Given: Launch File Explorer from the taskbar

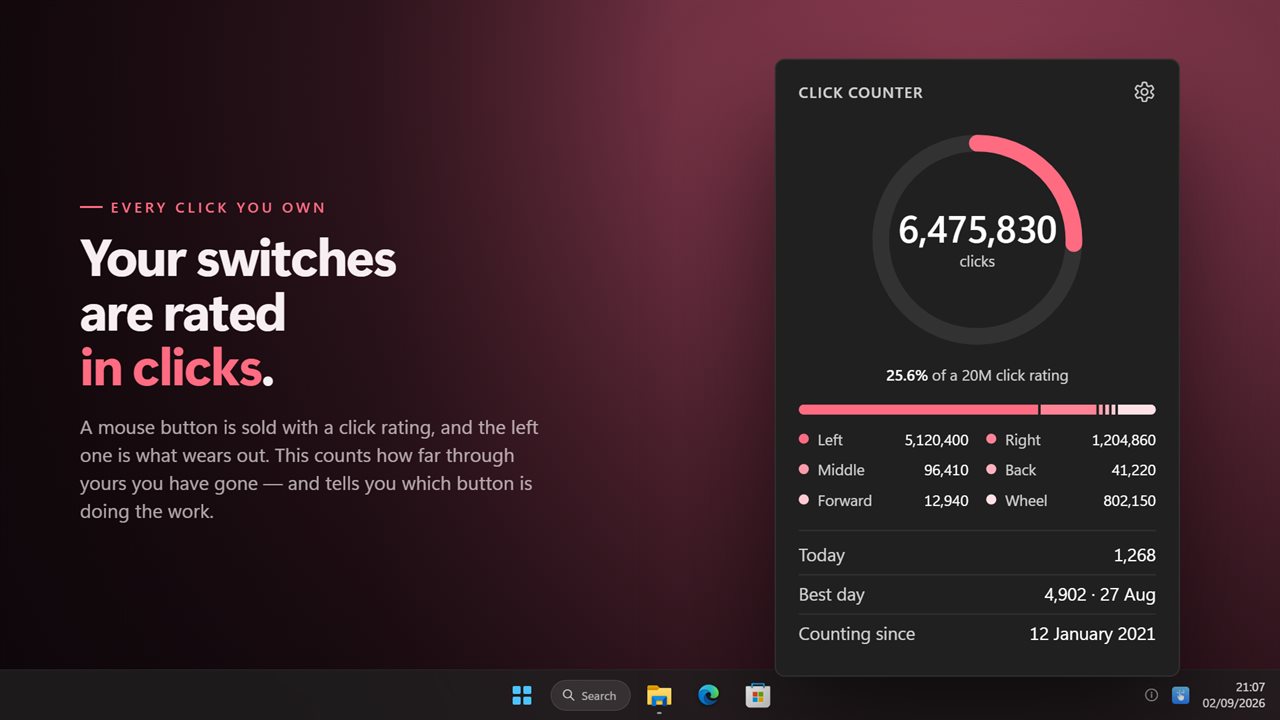Looking at the screenshot, I should point(659,695).
